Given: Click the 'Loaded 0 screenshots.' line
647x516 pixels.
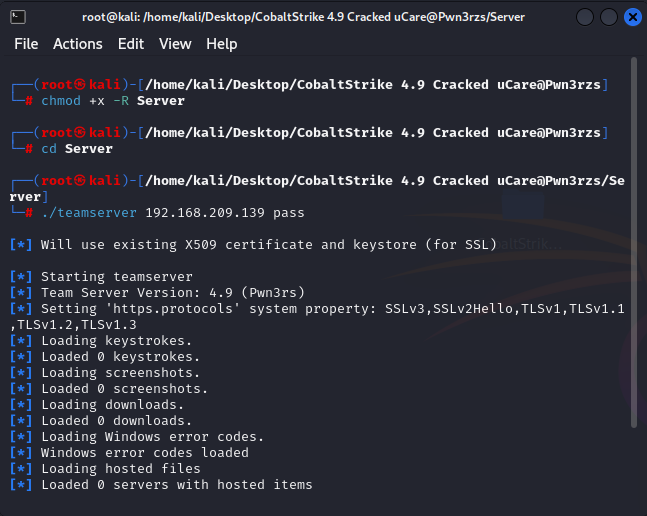Looking at the screenshot, I should (x=124, y=389).
